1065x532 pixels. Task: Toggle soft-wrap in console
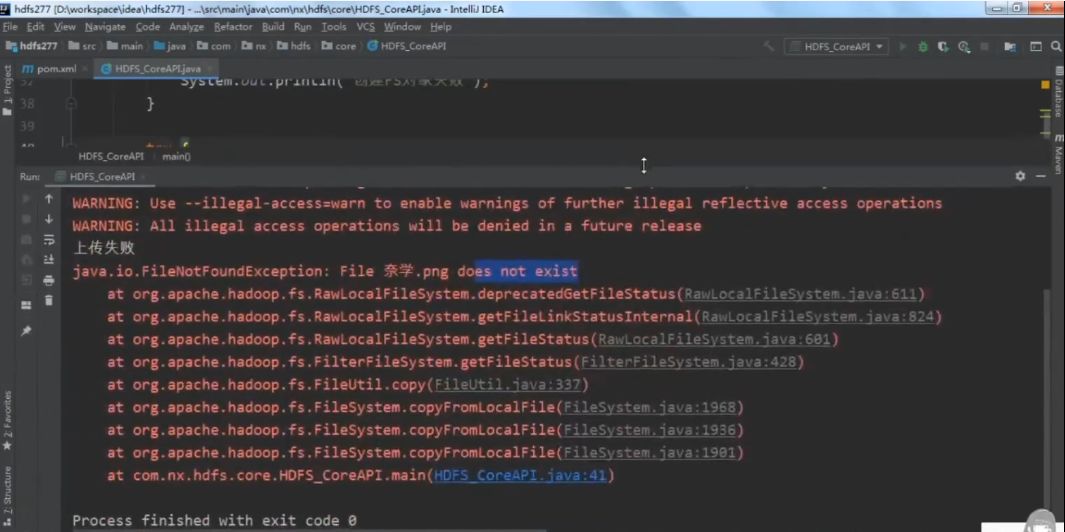48,240
